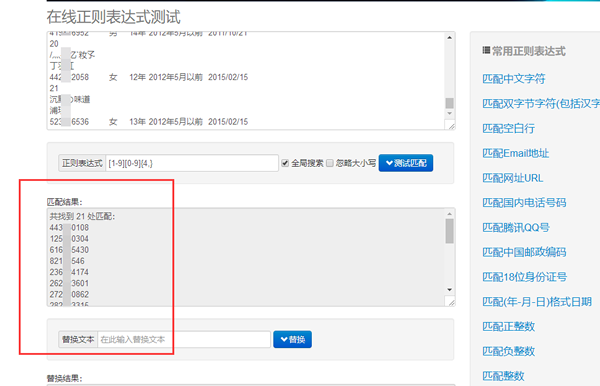Select the 匹配空白行 link

click(508, 128)
